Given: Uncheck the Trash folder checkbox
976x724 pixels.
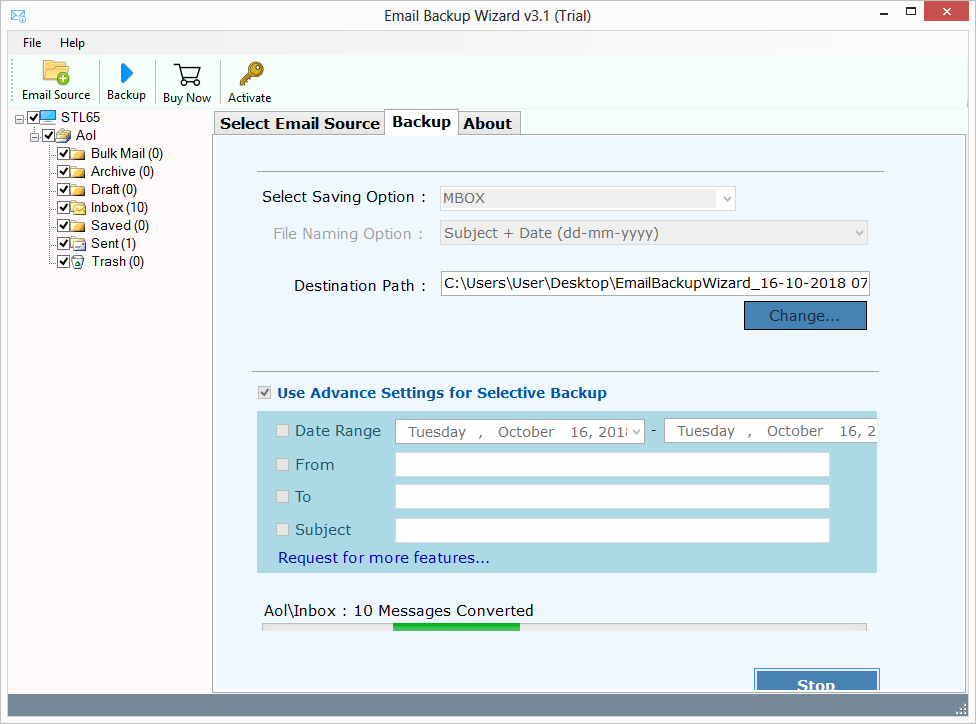Looking at the screenshot, I should pyautogui.click(x=63, y=261).
